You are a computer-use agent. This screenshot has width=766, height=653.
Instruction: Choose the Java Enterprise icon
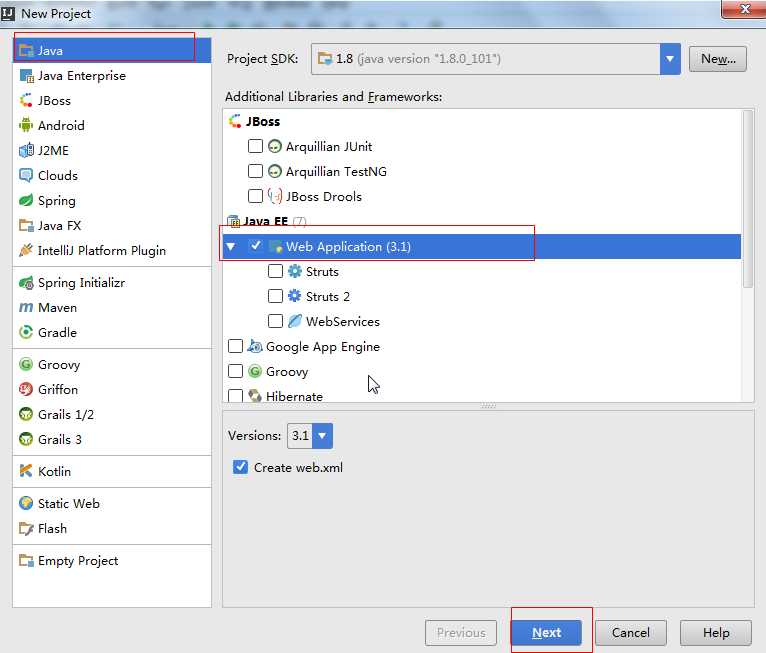pos(26,76)
